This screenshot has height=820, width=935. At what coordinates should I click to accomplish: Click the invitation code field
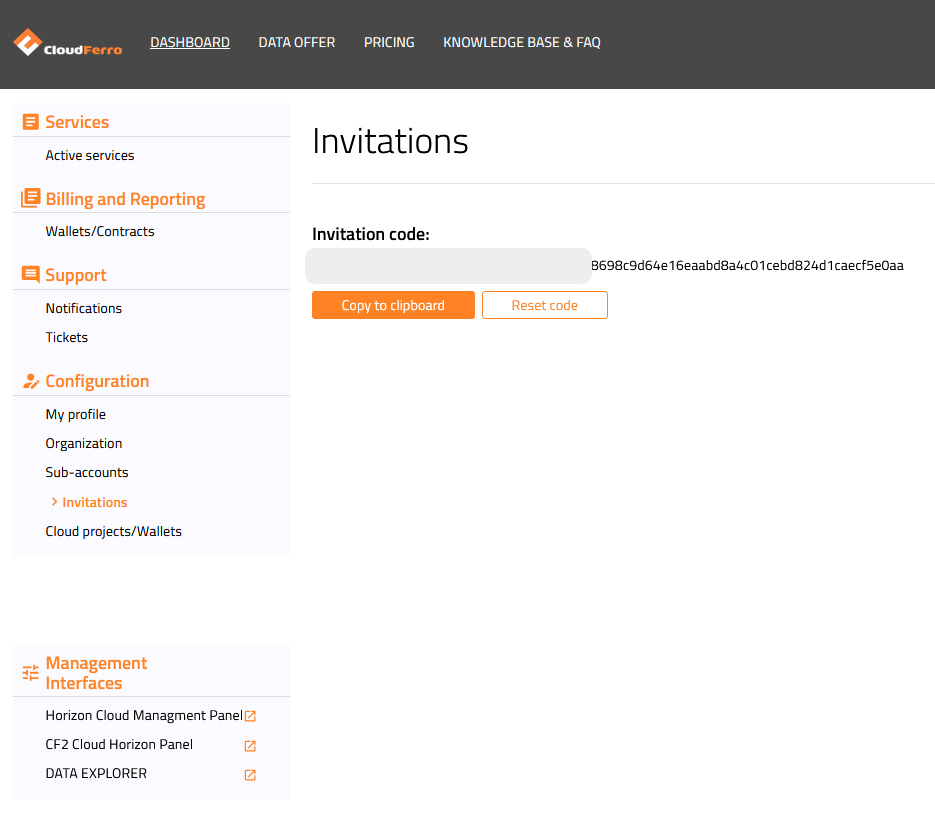(447, 266)
